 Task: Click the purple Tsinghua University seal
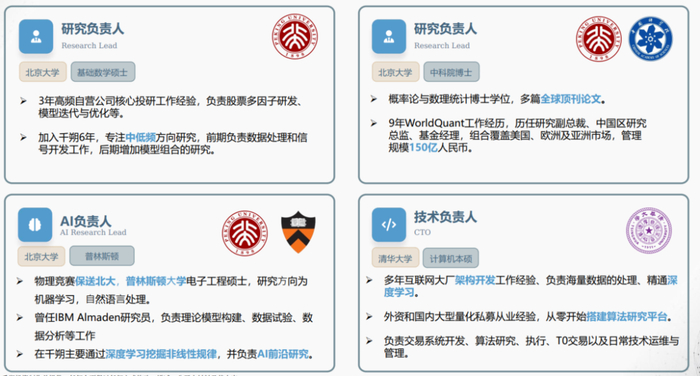(649, 230)
